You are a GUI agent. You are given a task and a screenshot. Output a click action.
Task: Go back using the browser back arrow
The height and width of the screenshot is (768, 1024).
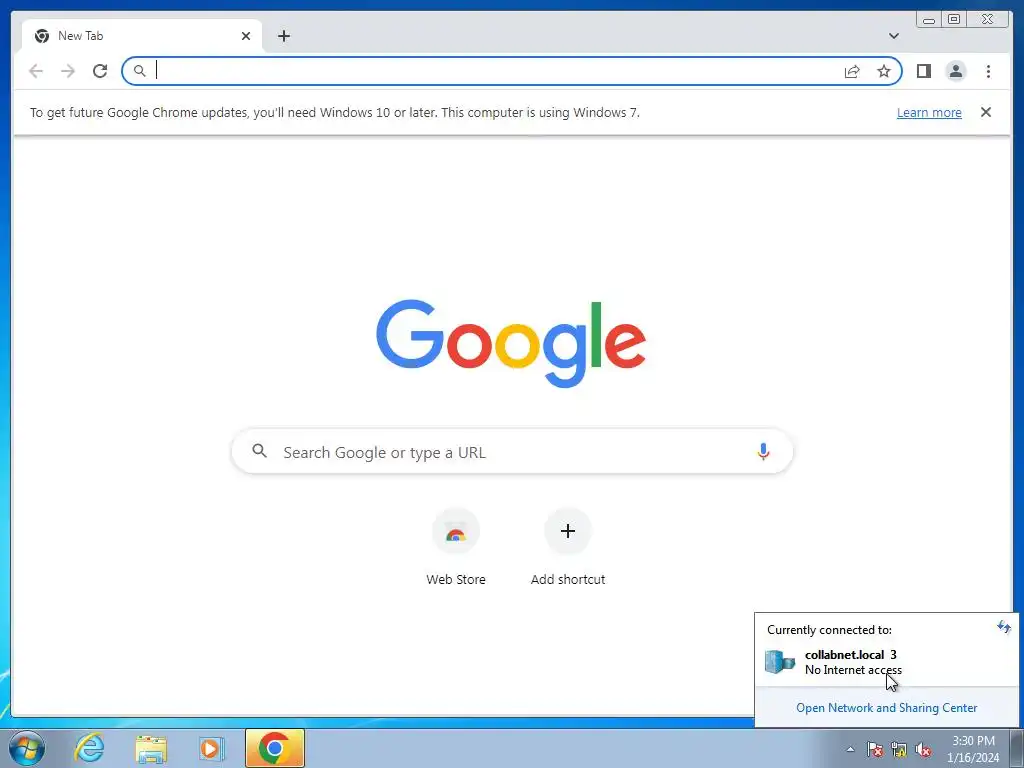click(x=36, y=71)
